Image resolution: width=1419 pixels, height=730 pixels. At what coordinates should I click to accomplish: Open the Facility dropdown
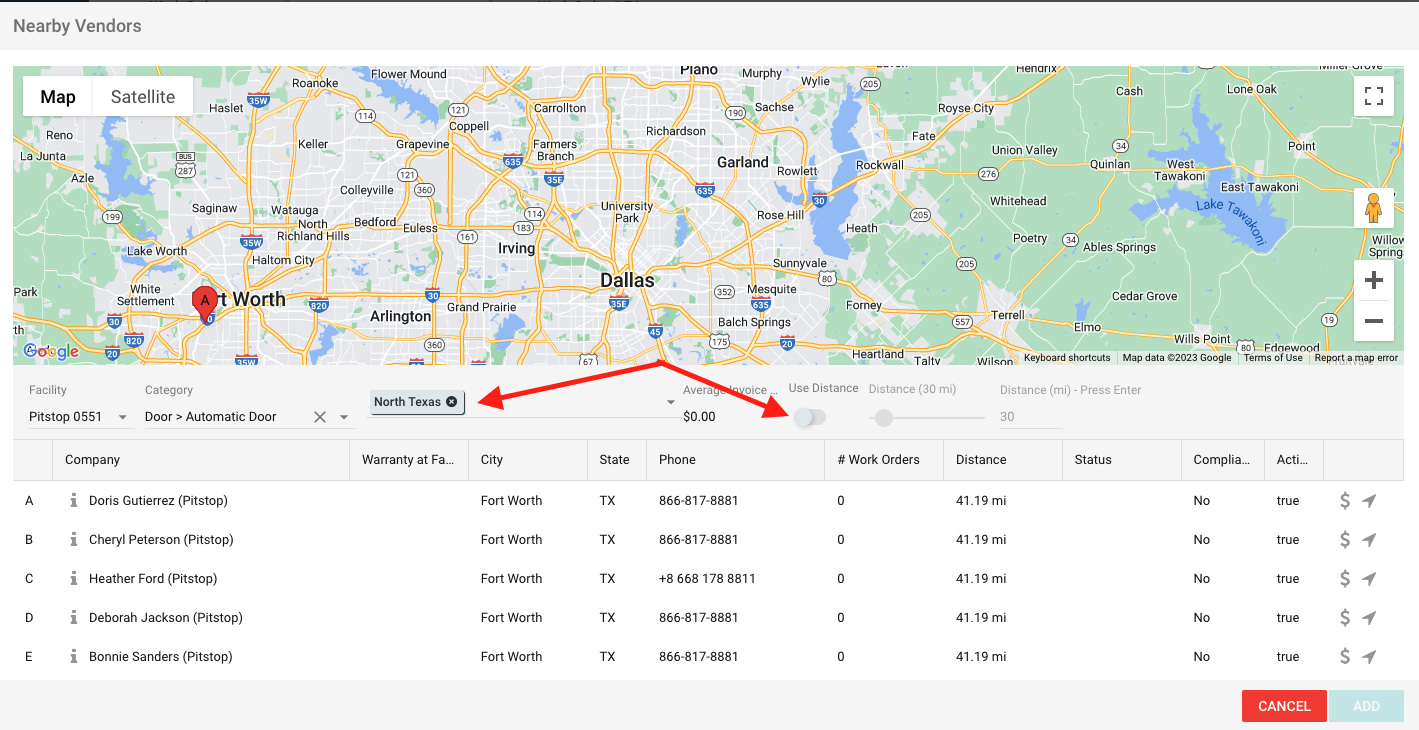[x=81, y=417]
